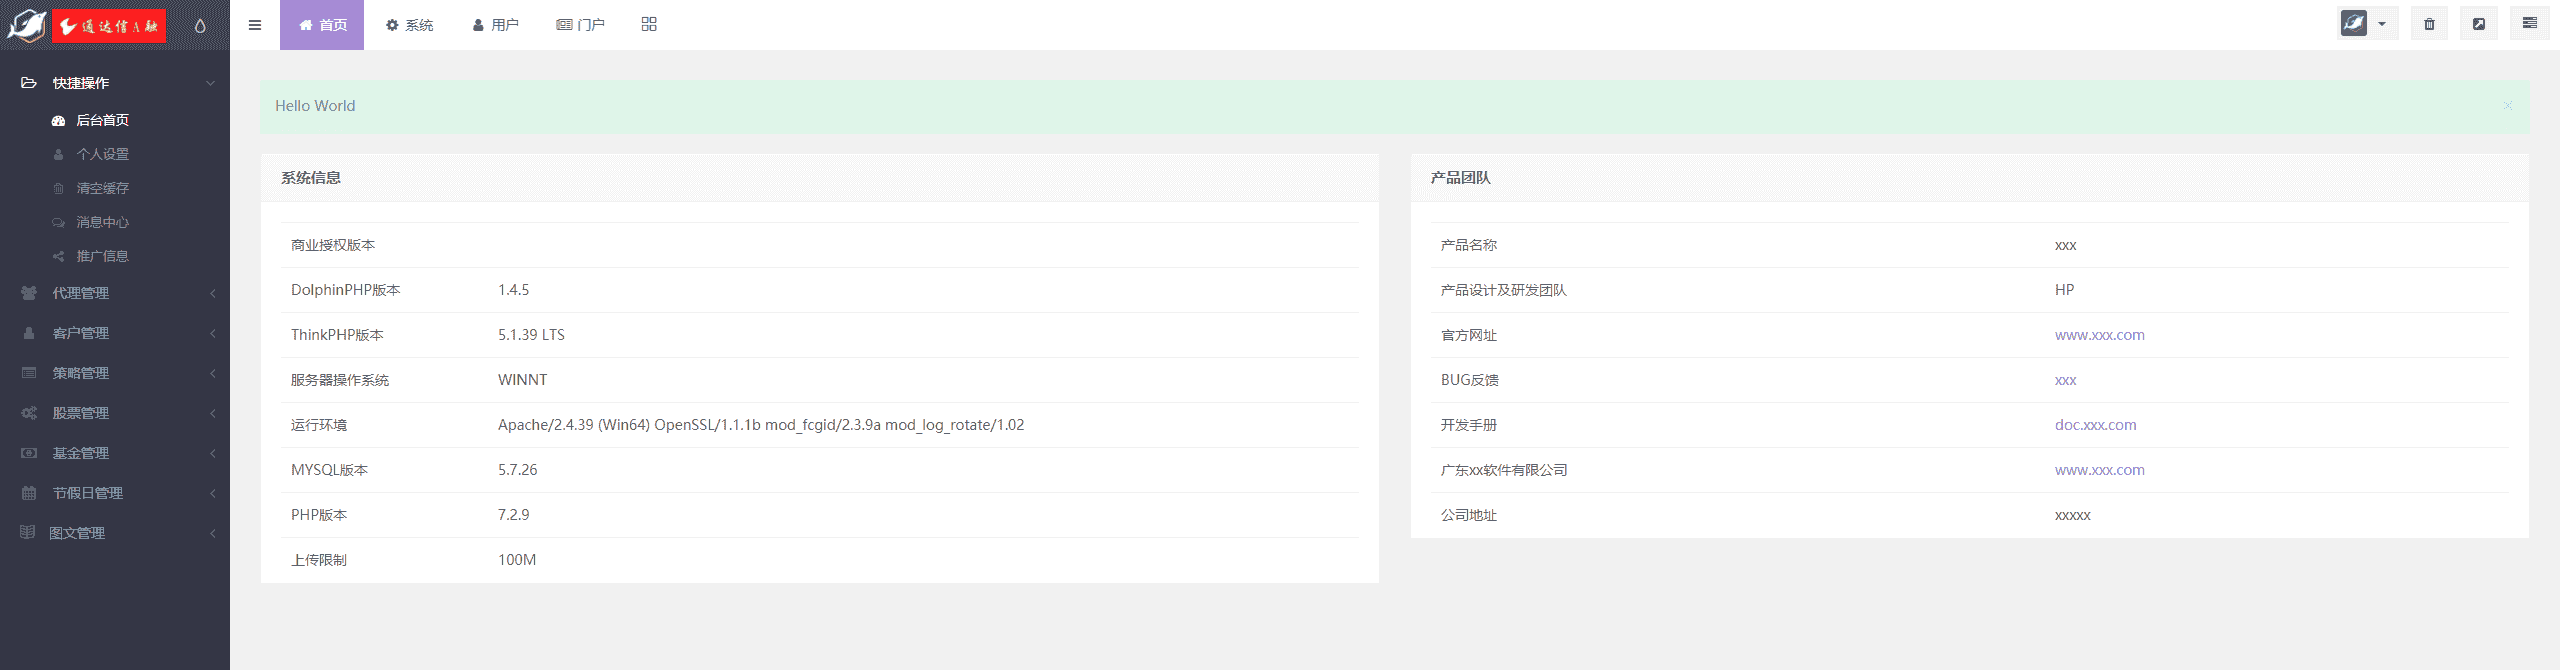Click the 系统信息 panel header

(820, 178)
